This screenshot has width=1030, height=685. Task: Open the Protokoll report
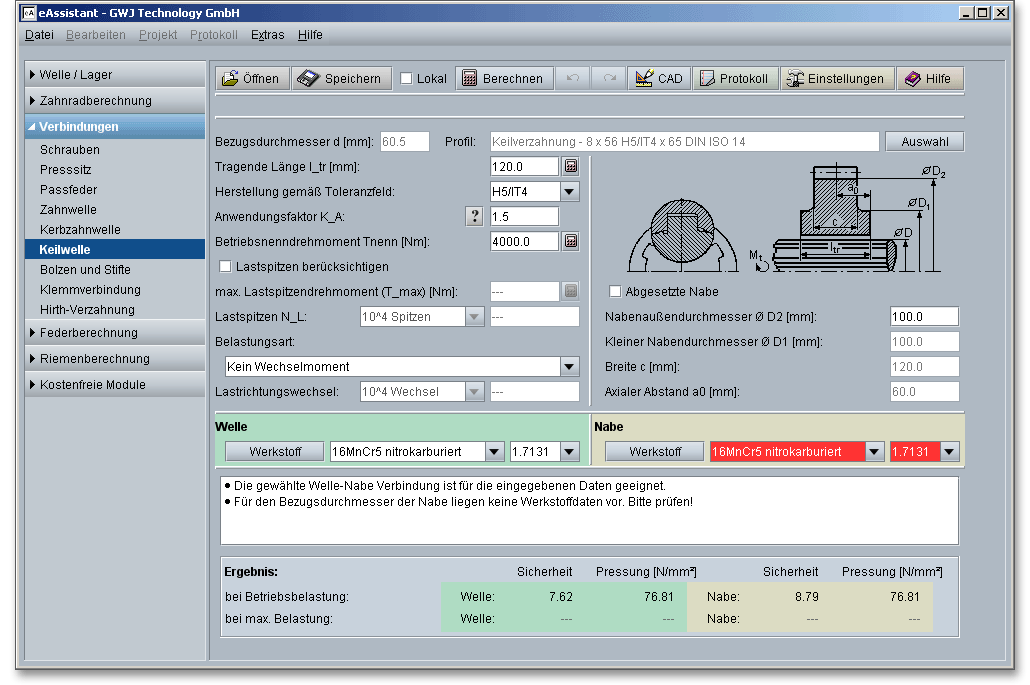734,79
